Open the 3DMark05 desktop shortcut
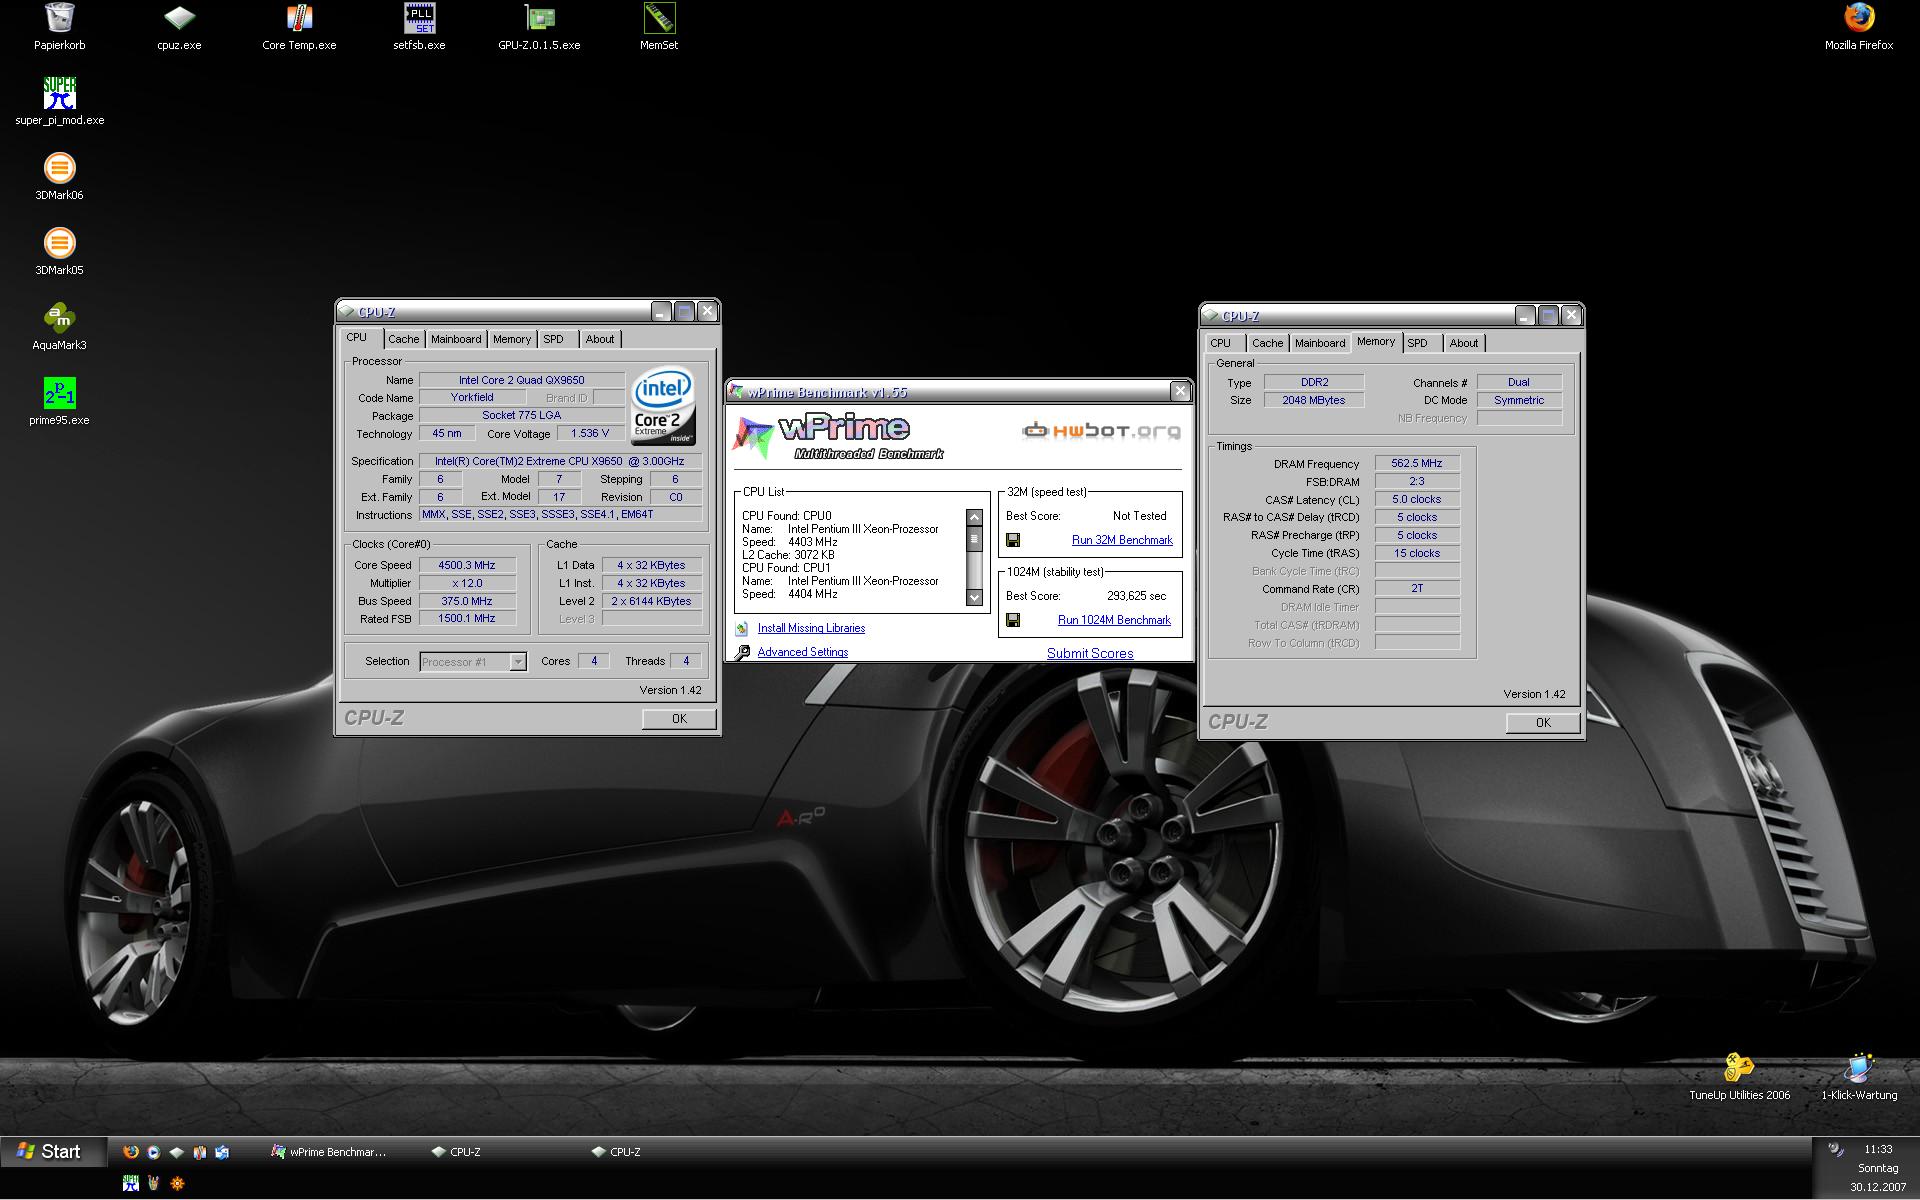The image size is (1920, 1200). pos(60,251)
